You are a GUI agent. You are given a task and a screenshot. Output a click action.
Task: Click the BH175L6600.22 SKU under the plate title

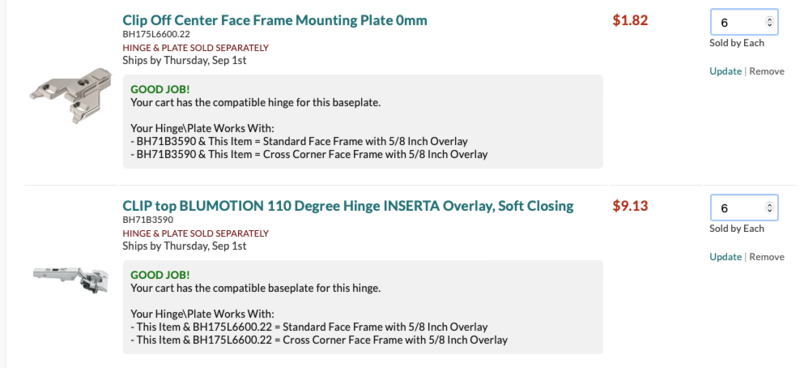156,35
